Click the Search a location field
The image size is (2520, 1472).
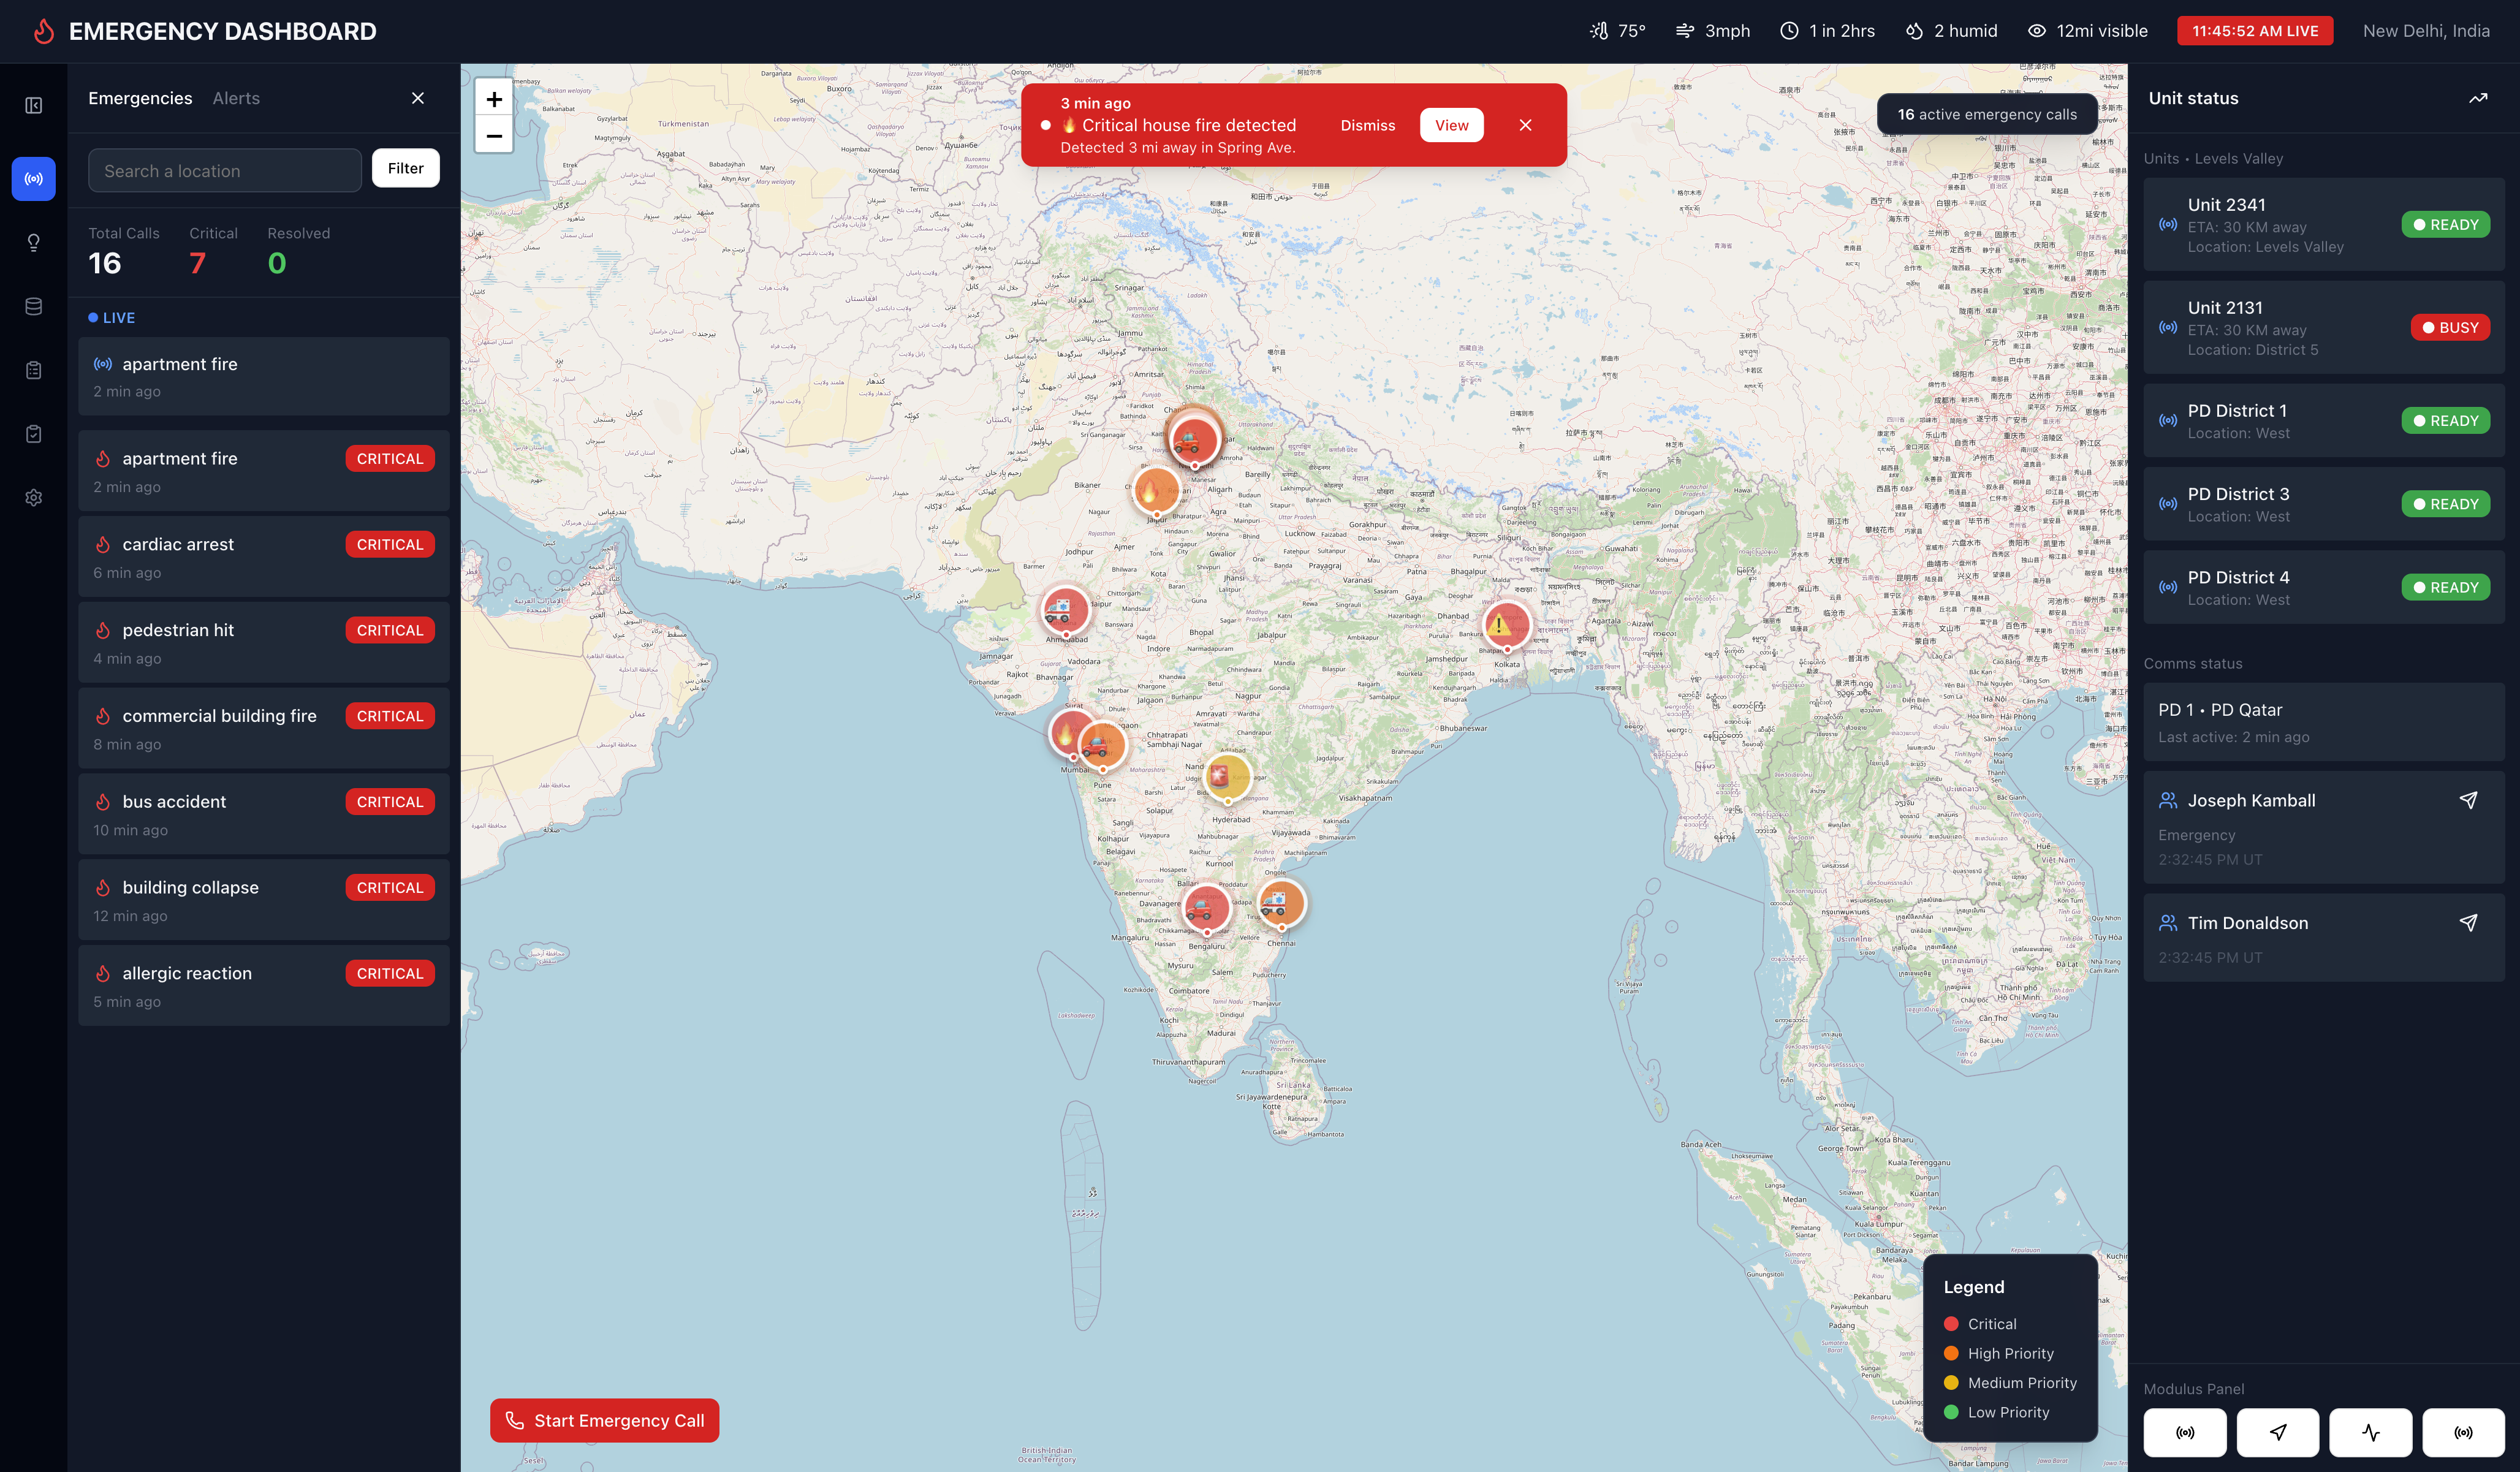pyautogui.click(x=225, y=171)
